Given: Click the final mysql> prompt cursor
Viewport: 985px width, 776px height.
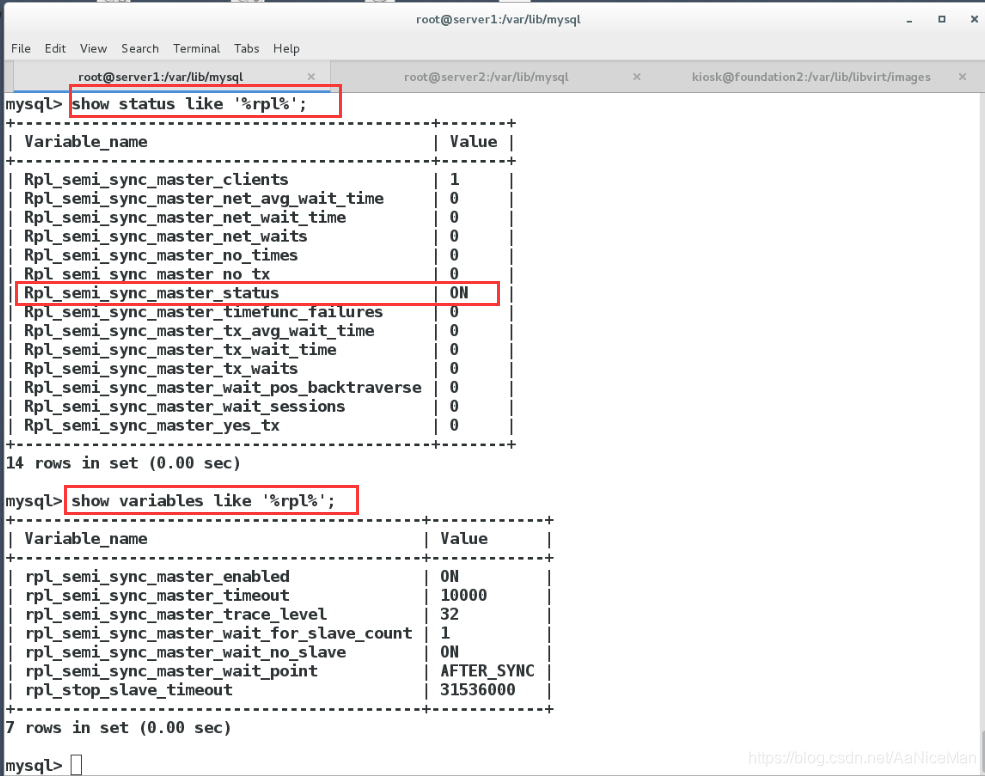Looking at the screenshot, I should pyautogui.click(x=76, y=765).
